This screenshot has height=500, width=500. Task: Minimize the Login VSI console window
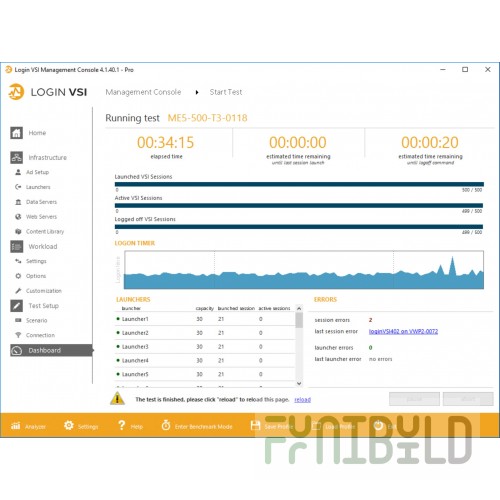coord(443,70)
